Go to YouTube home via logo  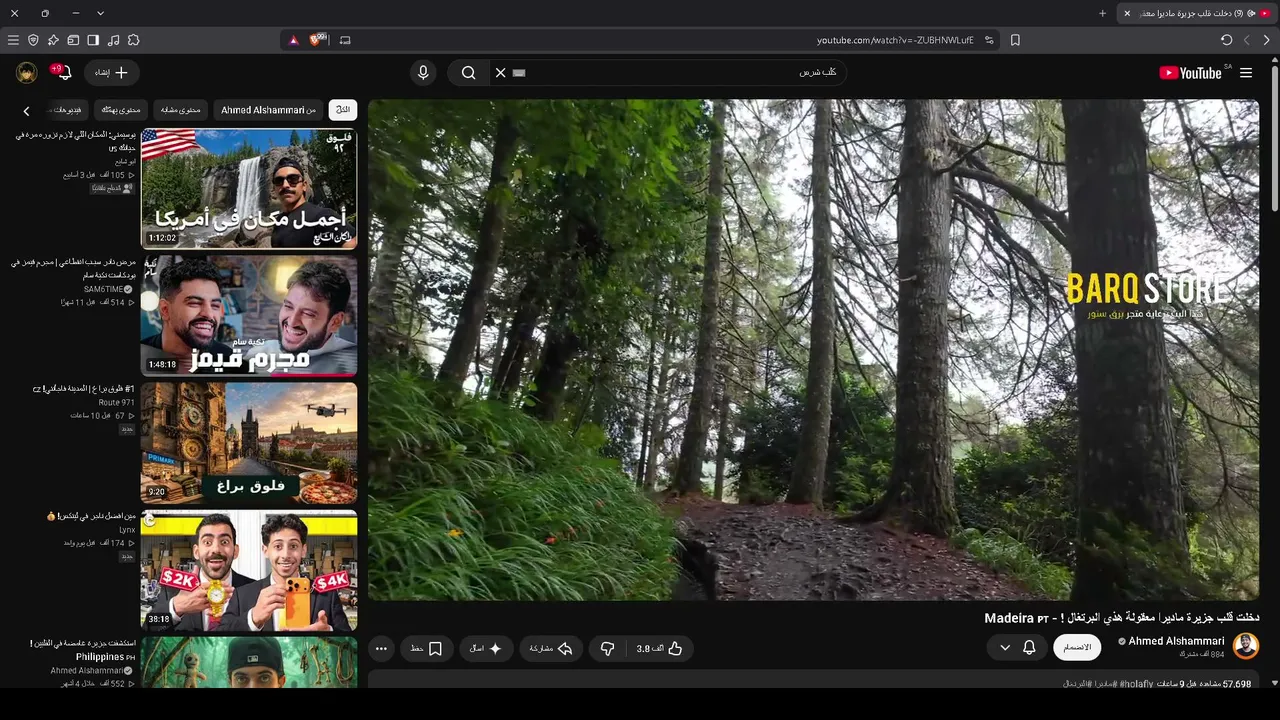tap(1190, 73)
